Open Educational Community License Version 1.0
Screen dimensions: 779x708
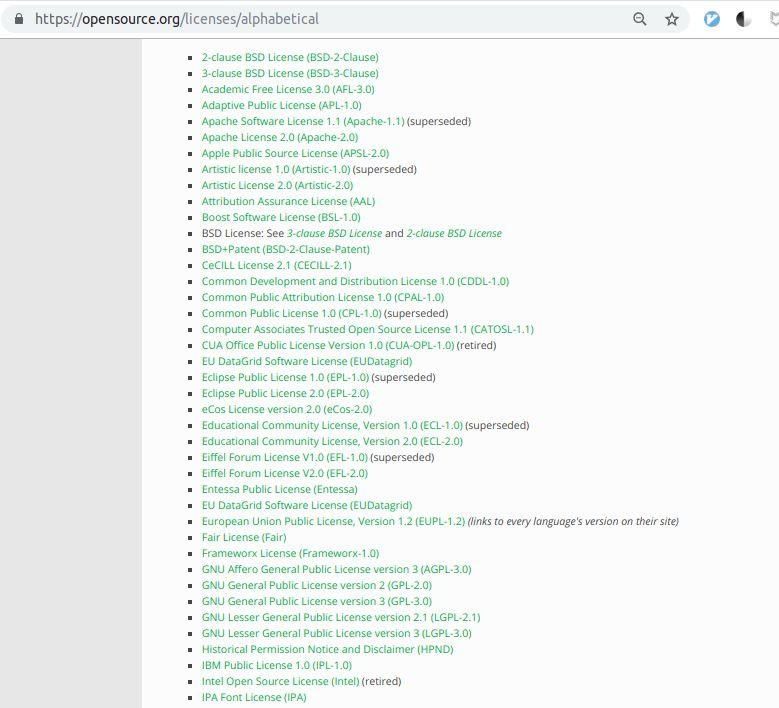[332, 425]
